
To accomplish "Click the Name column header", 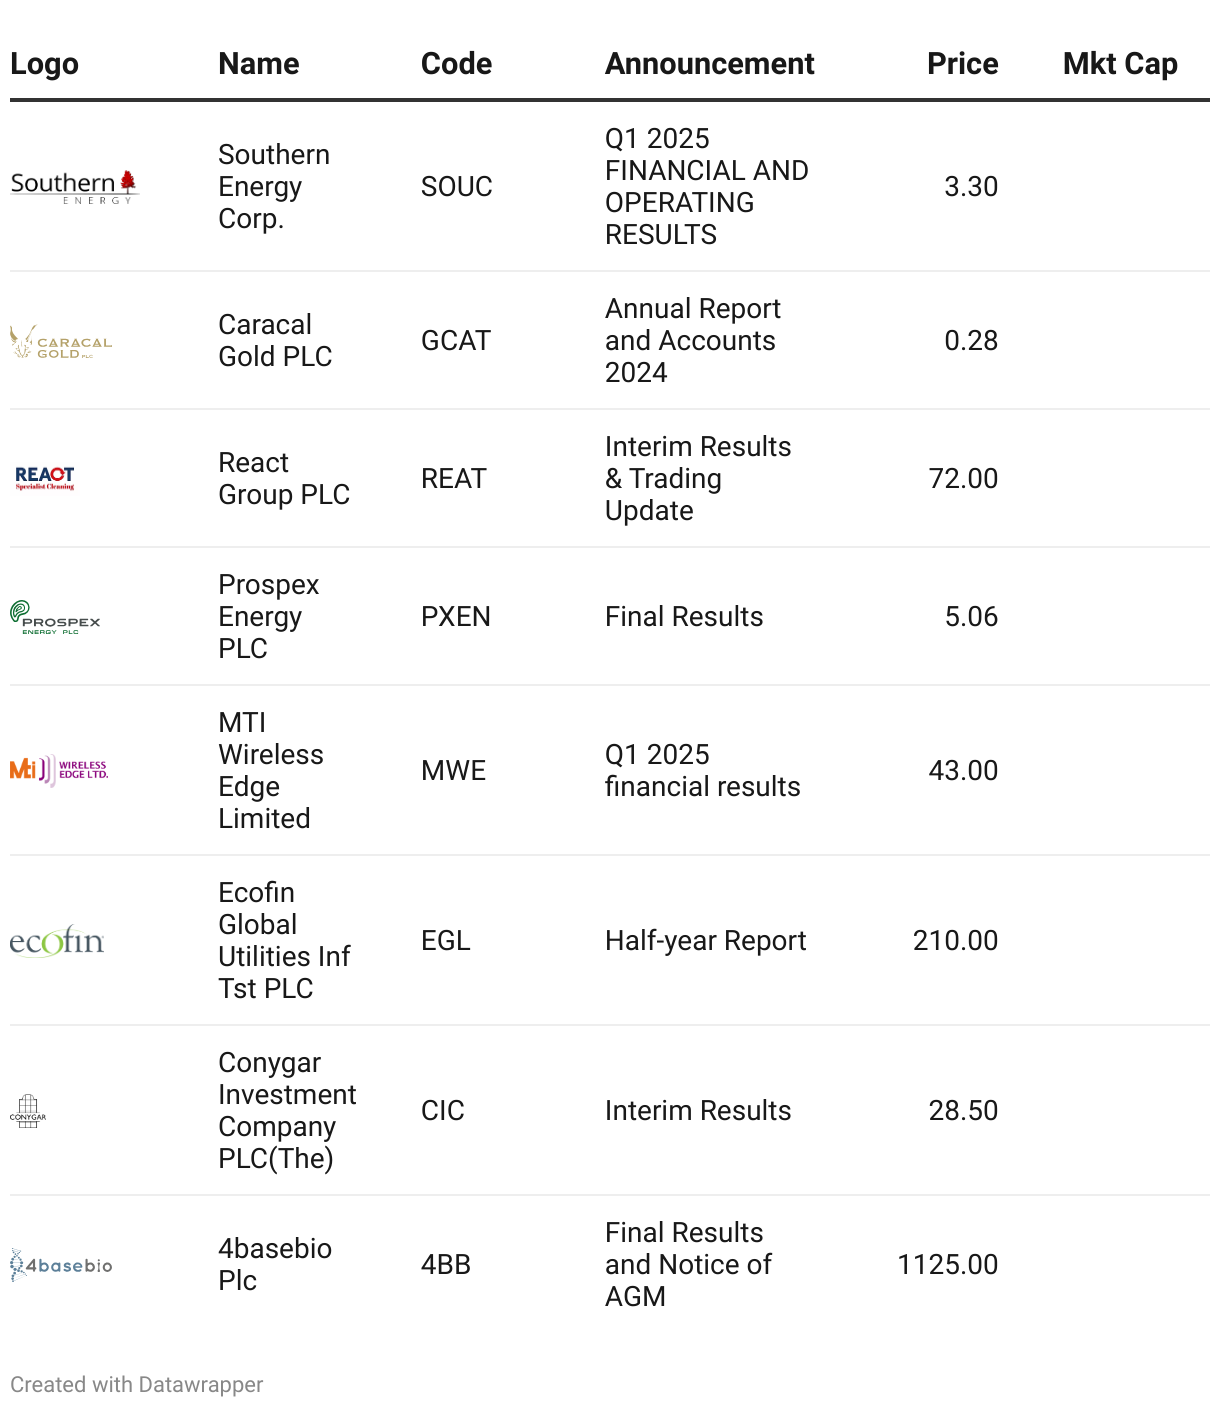I will click(259, 64).
